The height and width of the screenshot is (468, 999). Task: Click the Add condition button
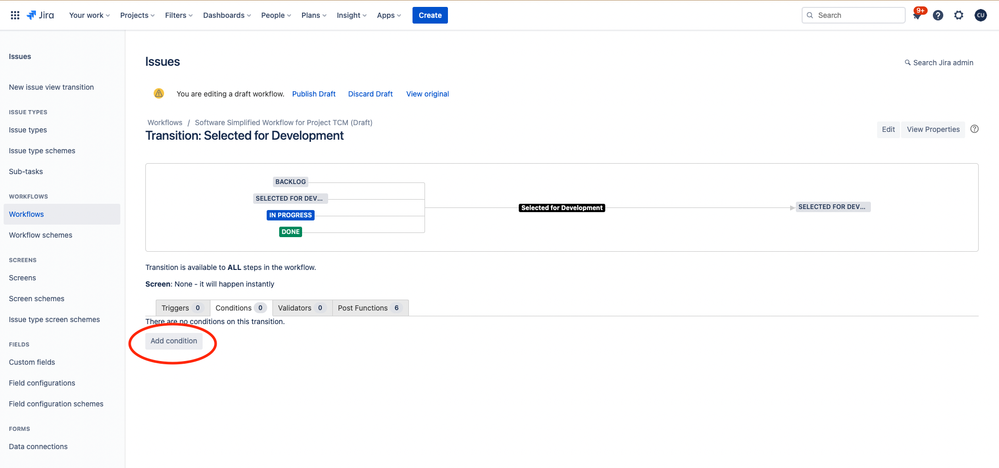[174, 341]
